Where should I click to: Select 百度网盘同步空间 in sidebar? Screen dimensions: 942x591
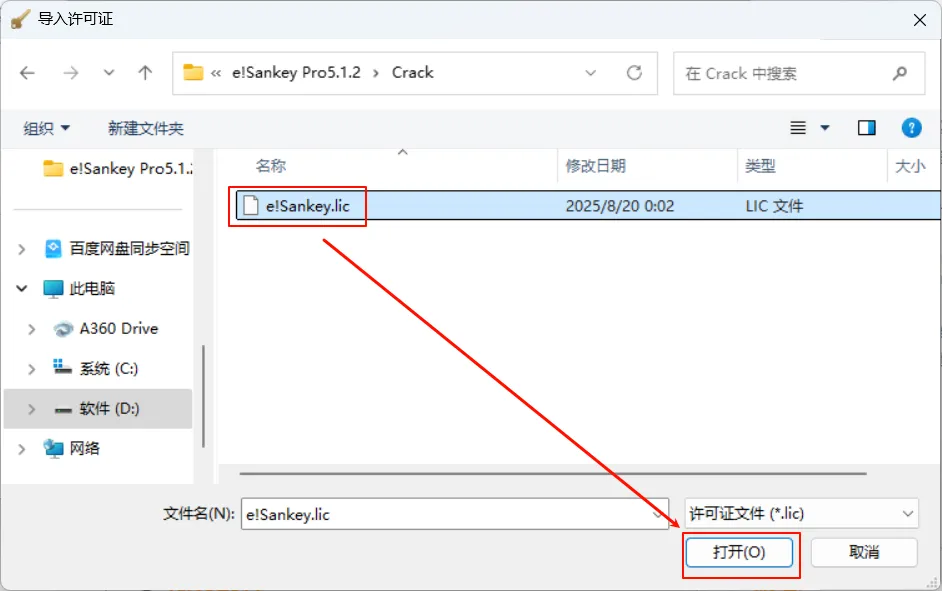[118, 248]
